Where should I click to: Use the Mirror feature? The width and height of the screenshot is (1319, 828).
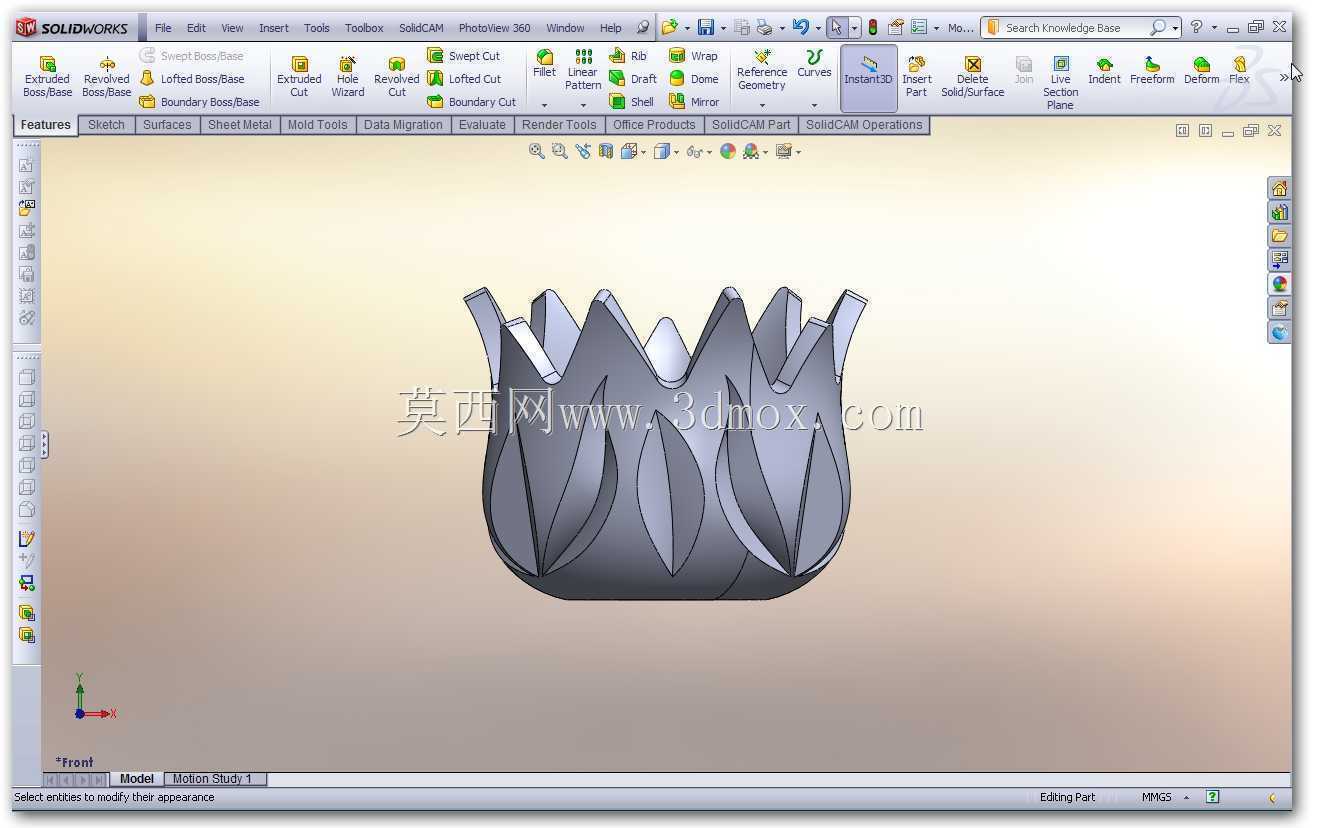[693, 101]
